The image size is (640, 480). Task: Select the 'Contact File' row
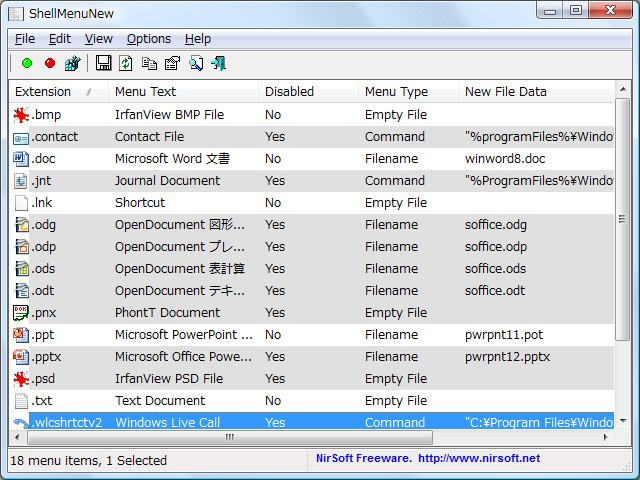(311, 137)
